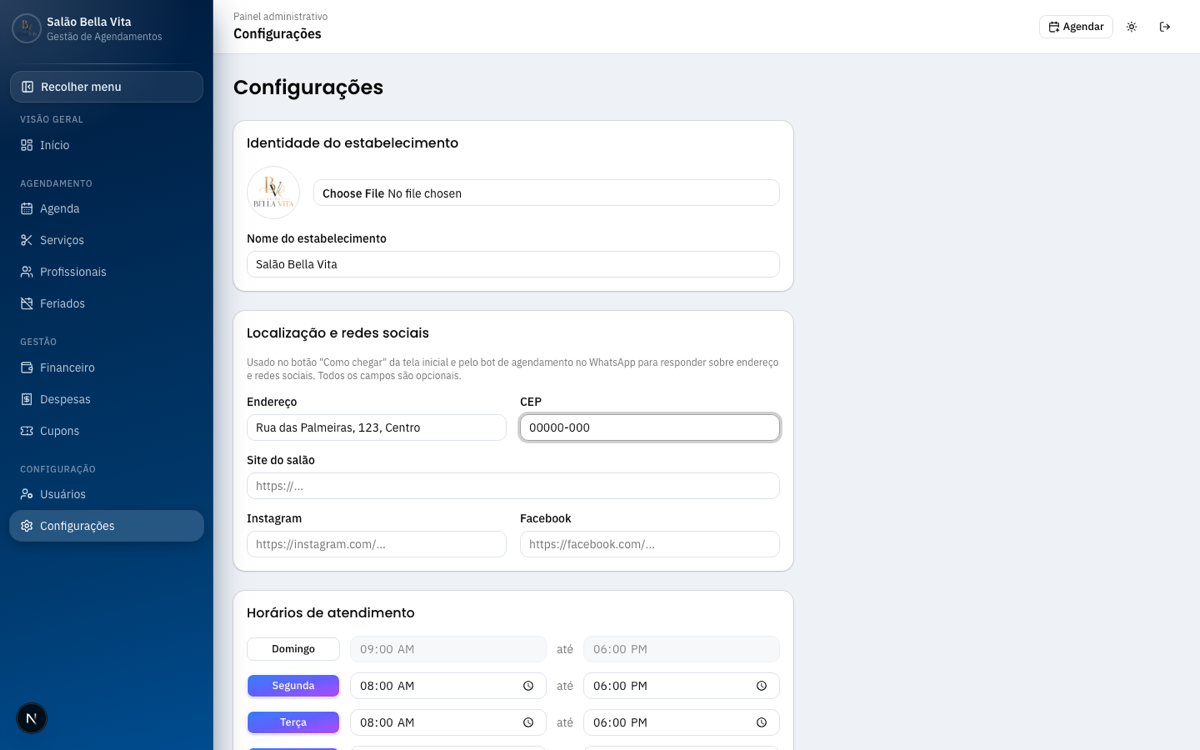Click Choose File to upload a logo

tap(353, 193)
